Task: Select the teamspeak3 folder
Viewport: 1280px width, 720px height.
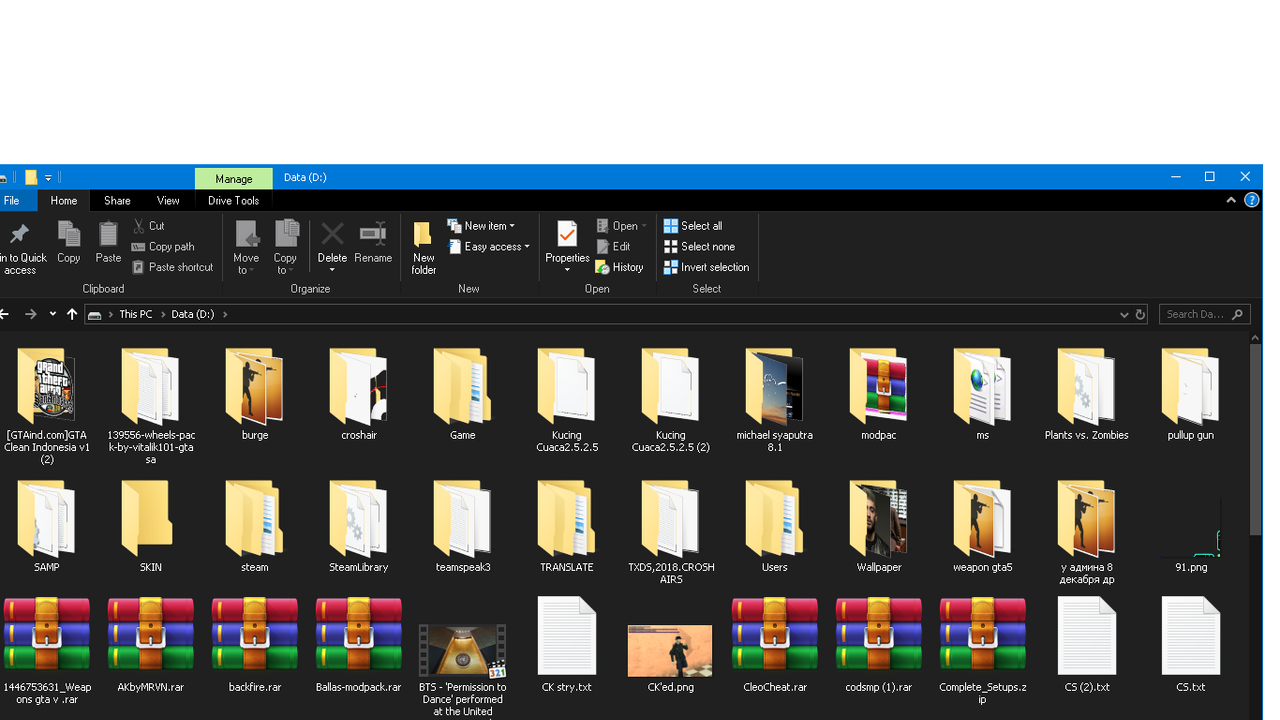Action: (462, 526)
